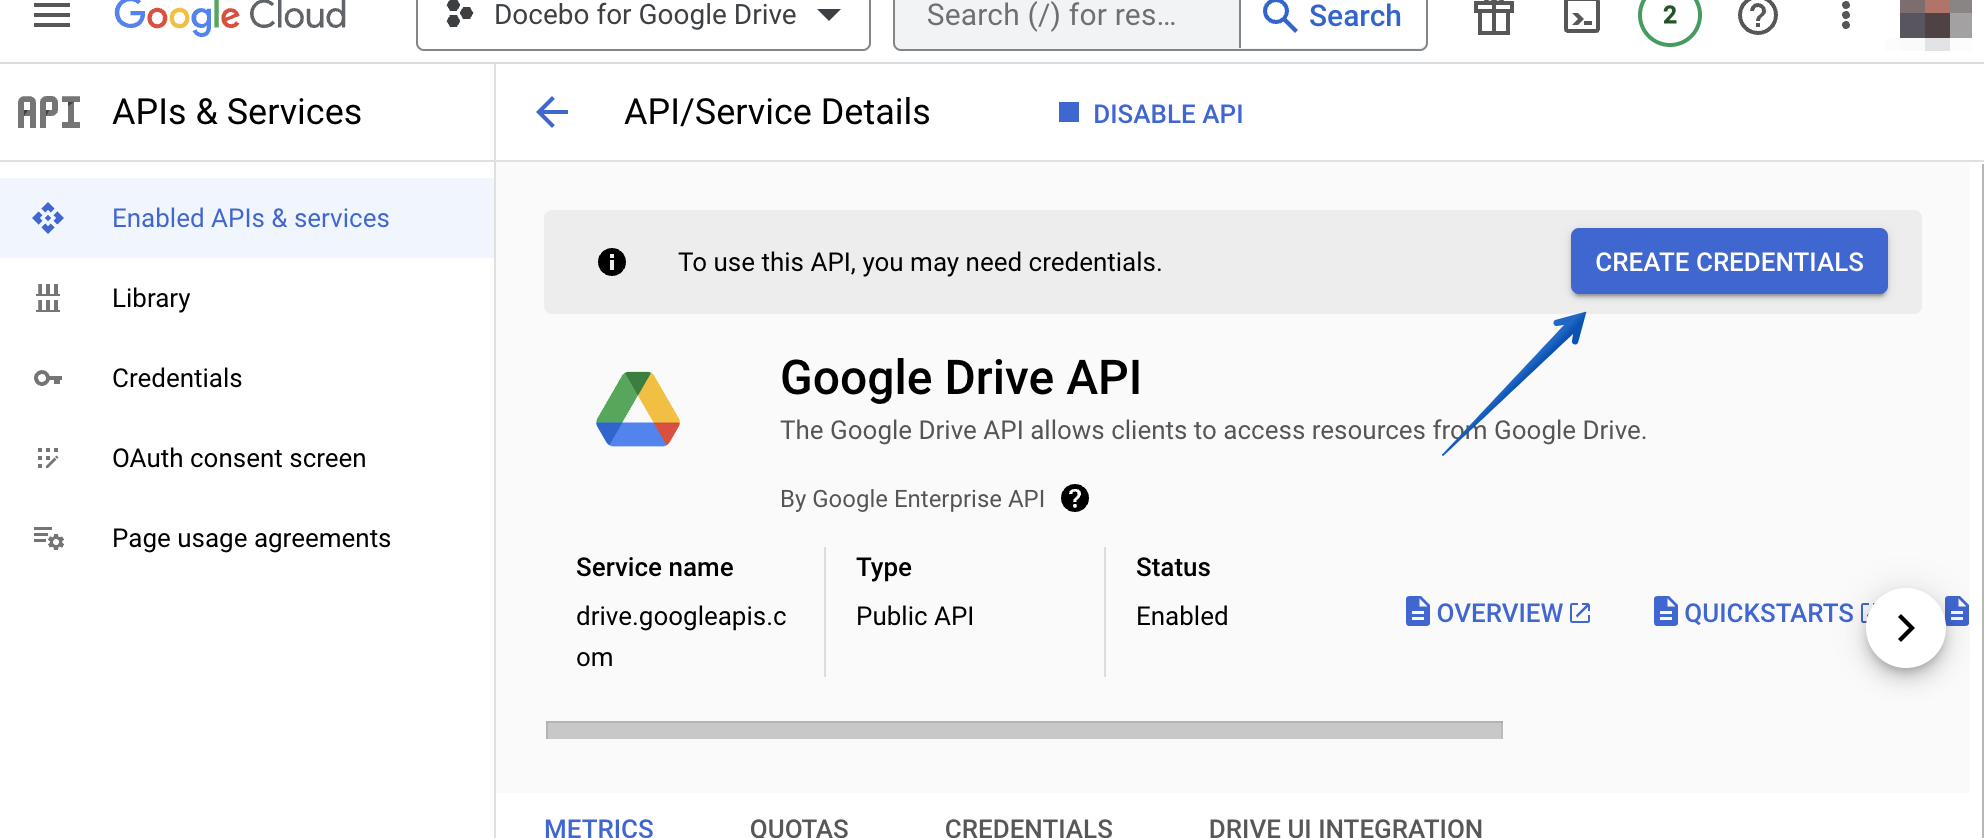This screenshot has height=838, width=1984.
Task: Click help icon beside Google Enterprise API
Action: pos(1075,498)
